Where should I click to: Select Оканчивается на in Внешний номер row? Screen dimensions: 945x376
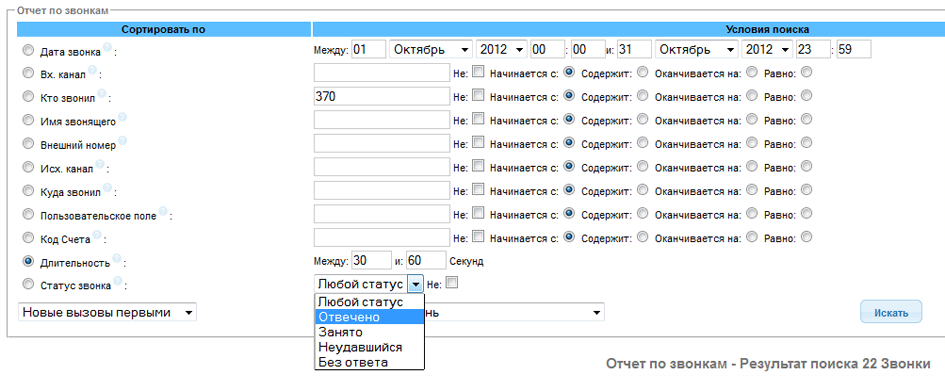tap(752, 142)
